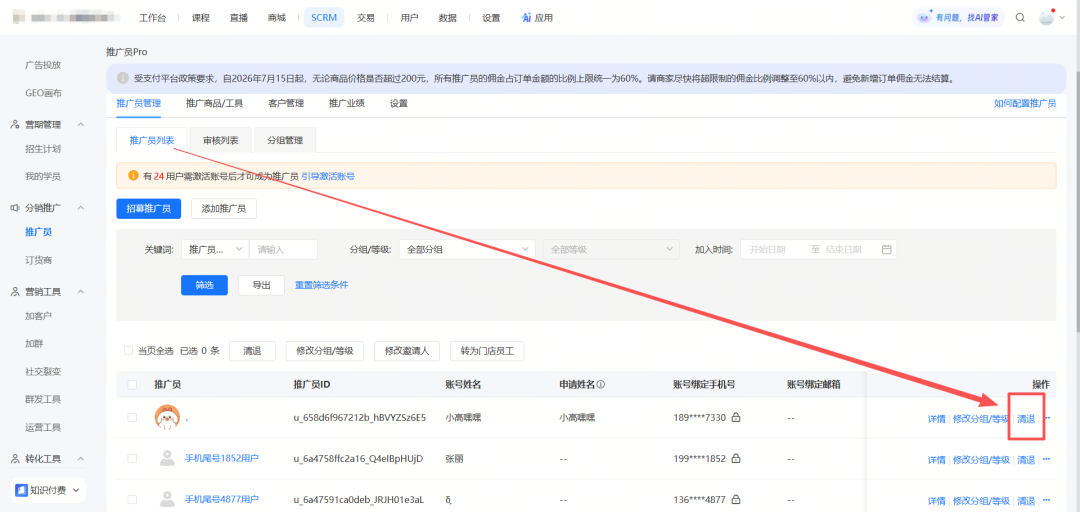Open the 全部分组 dropdown
Screen dimensions: 1080x512
point(467,249)
